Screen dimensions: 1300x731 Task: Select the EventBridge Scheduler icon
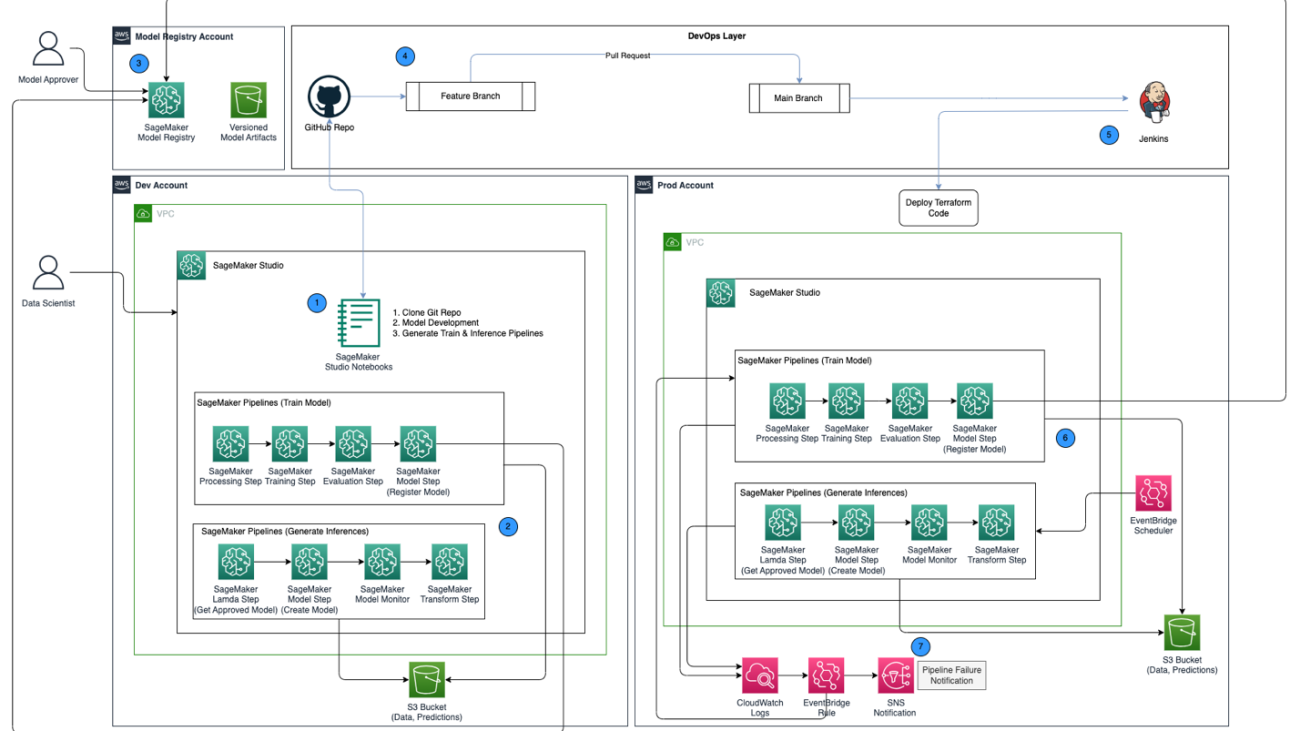pyautogui.click(x=1153, y=494)
